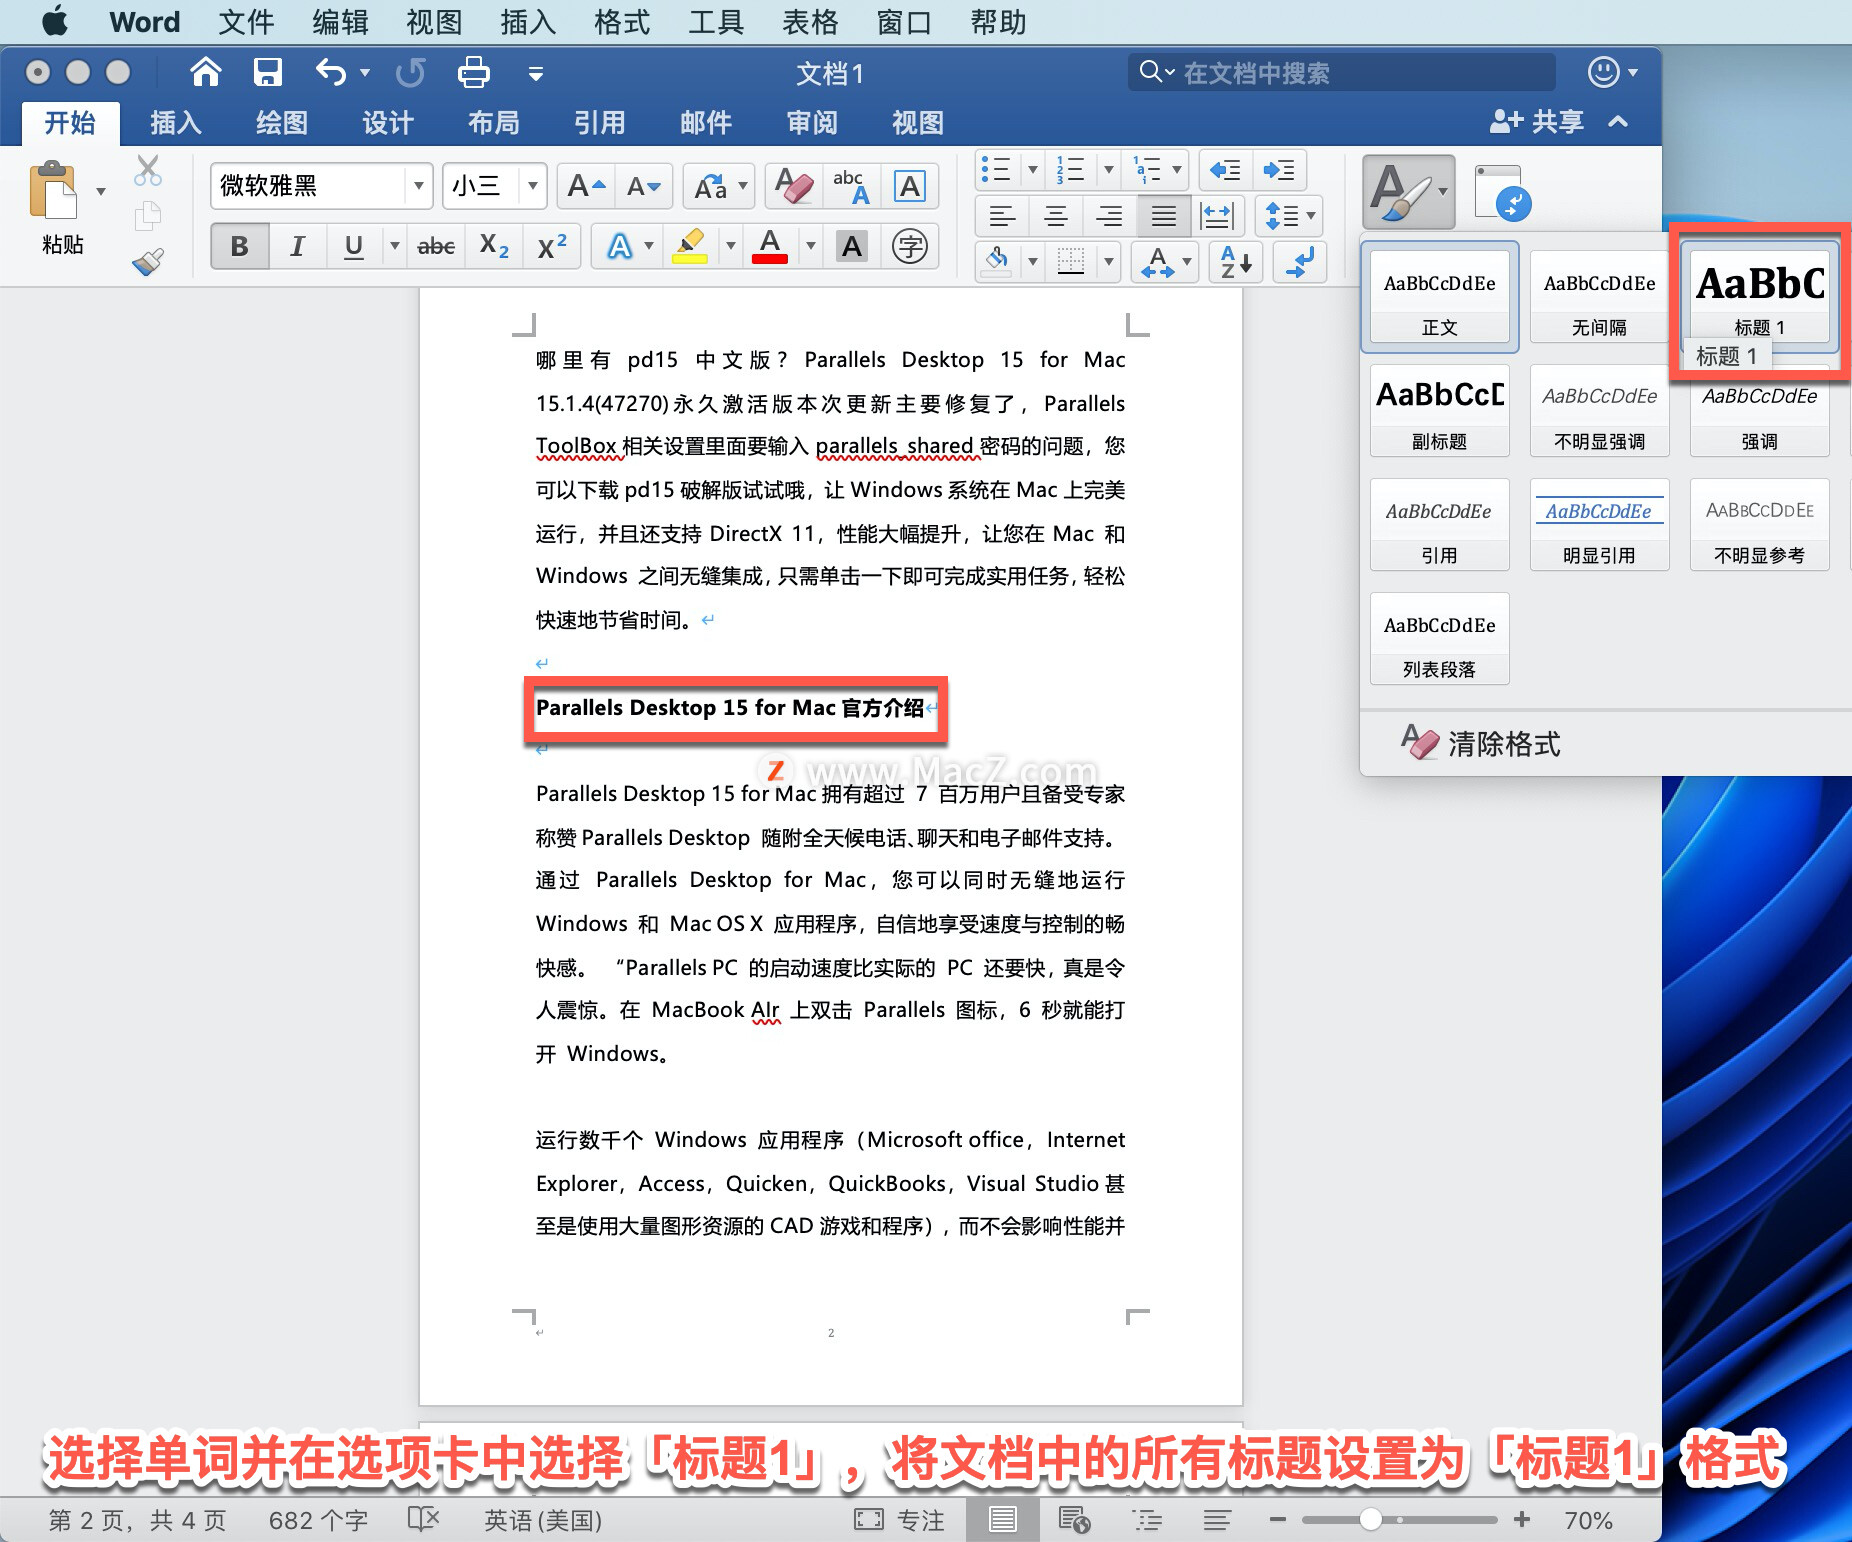The width and height of the screenshot is (1852, 1542).
Task: Toggle justified alignment
Action: 1163,215
